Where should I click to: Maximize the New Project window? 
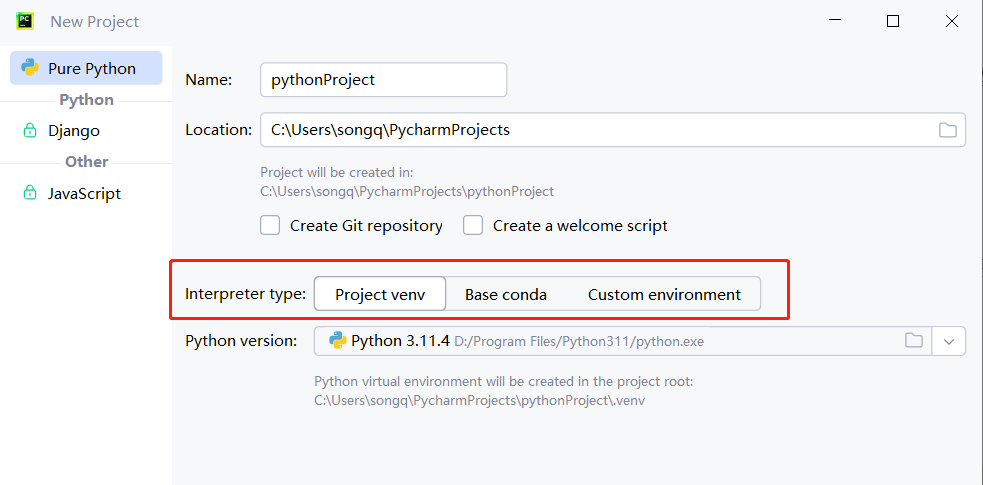point(893,21)
